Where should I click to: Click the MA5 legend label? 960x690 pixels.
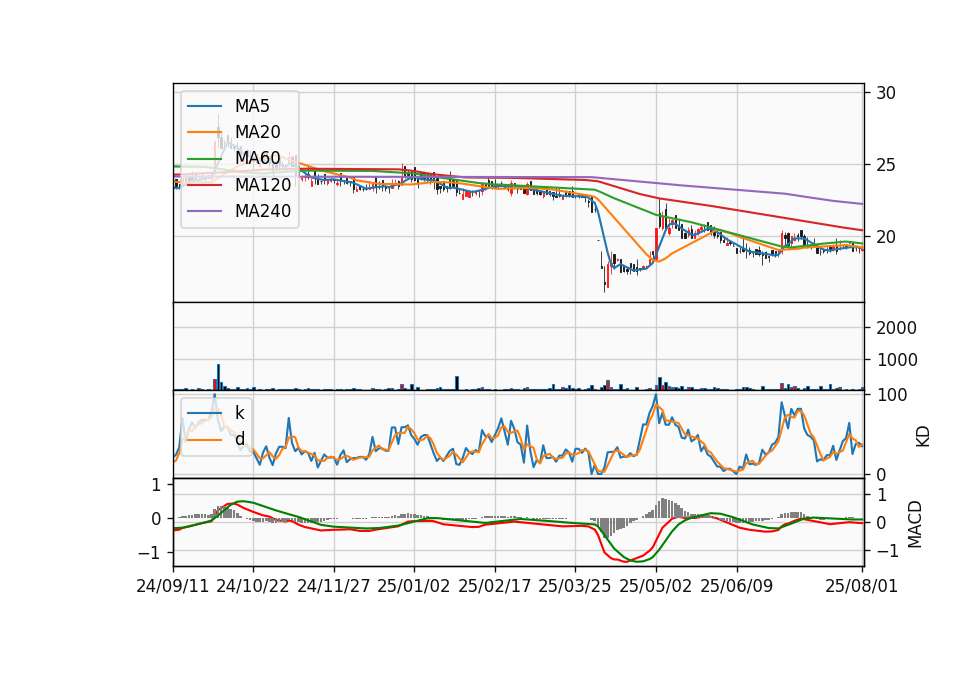point(252,106)
